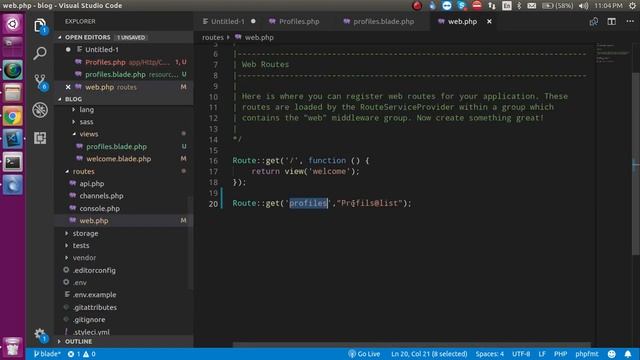640x360 pixels.
Task: Open the Source Control view
Action: [x=40, y=82]
